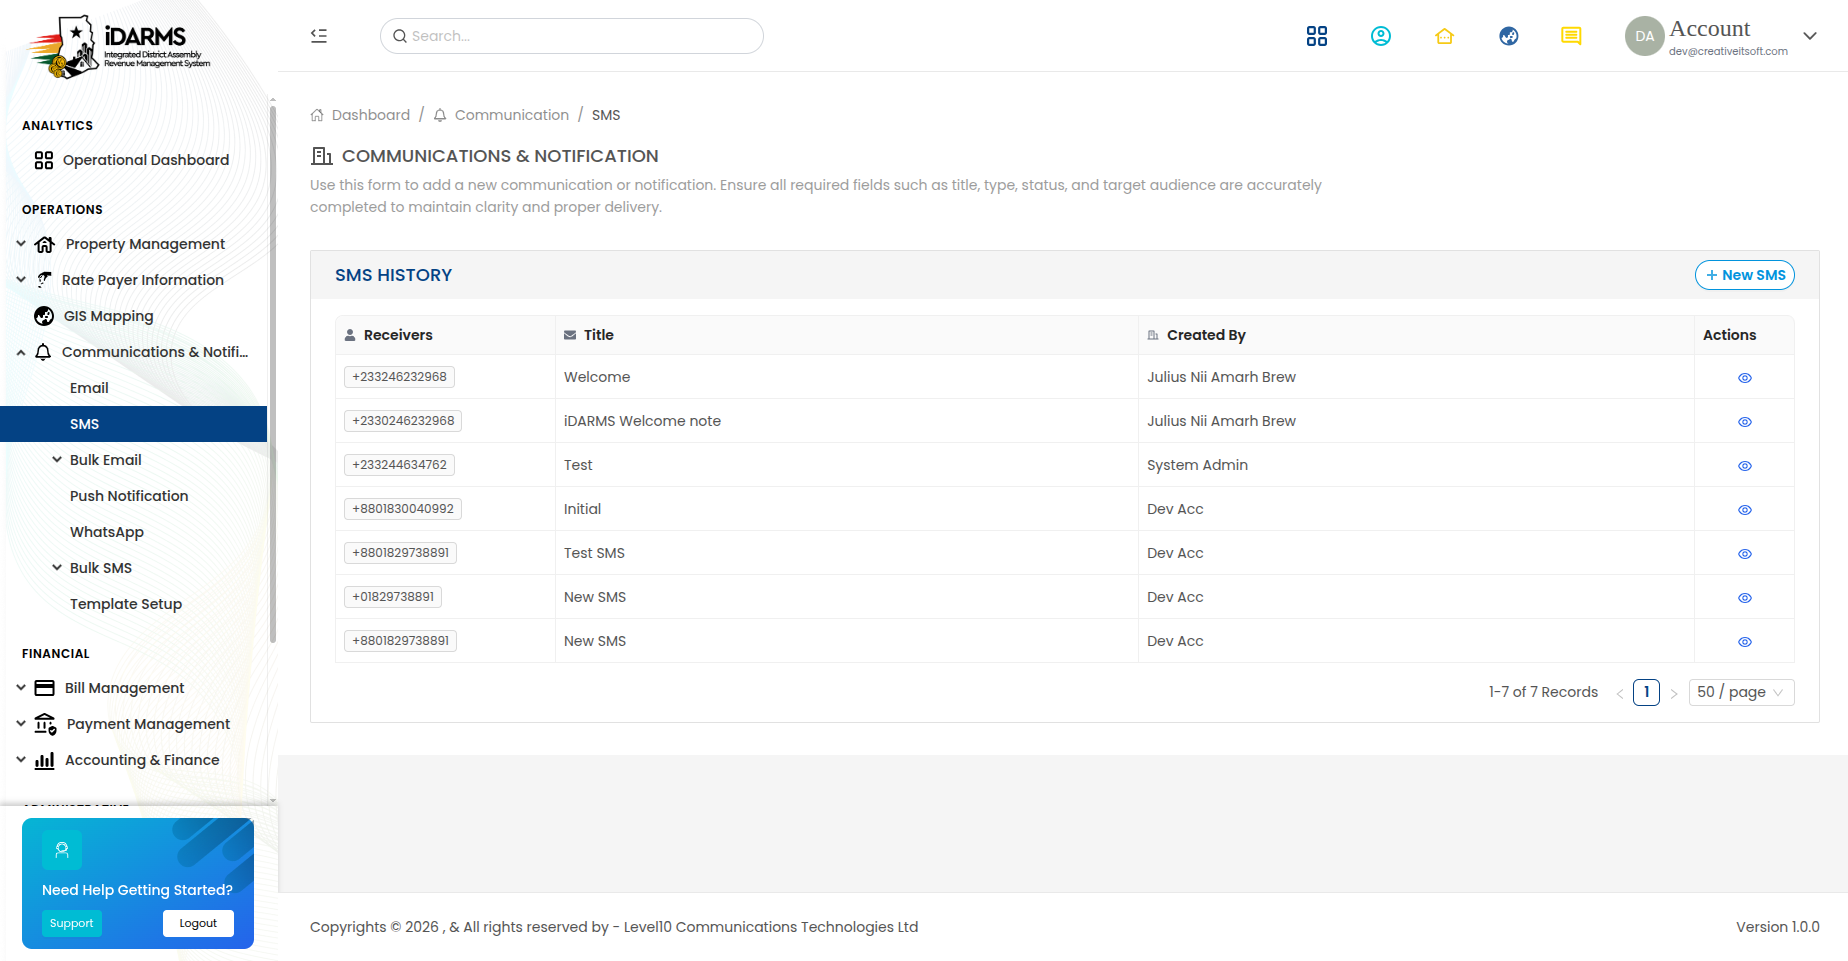Click the sidebar vertical scrollbar

coord(273,375)
